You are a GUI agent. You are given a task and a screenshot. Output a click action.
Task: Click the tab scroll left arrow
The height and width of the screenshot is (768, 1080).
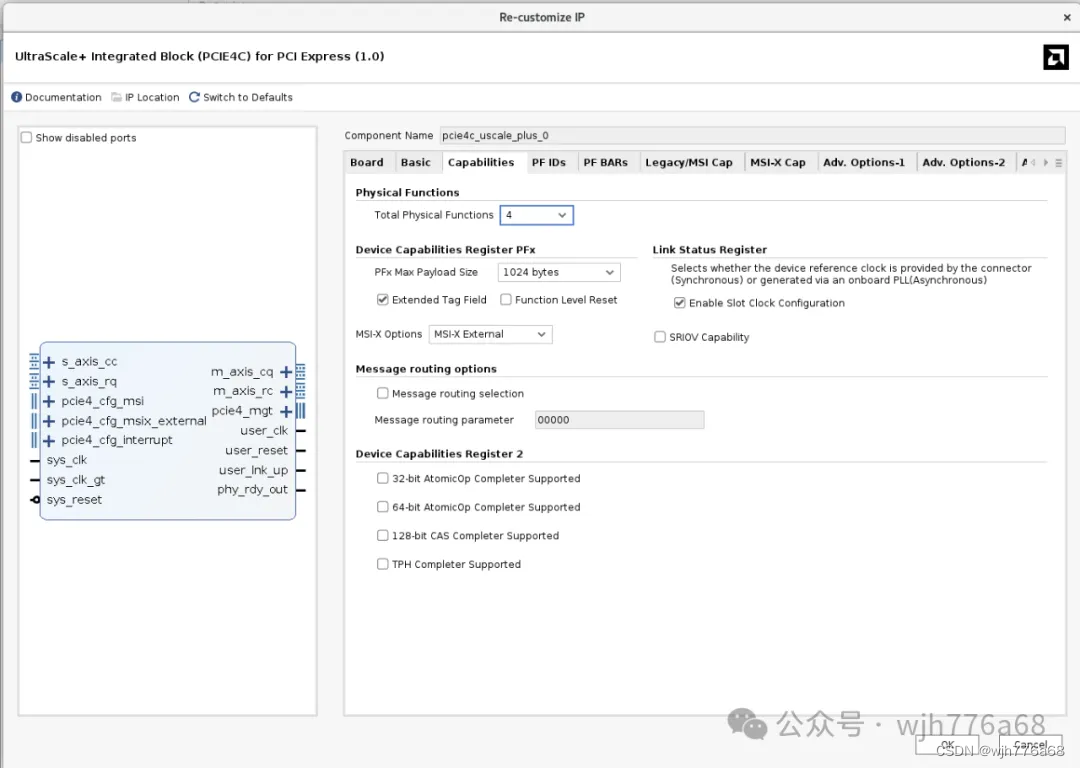click(1033, 163)
